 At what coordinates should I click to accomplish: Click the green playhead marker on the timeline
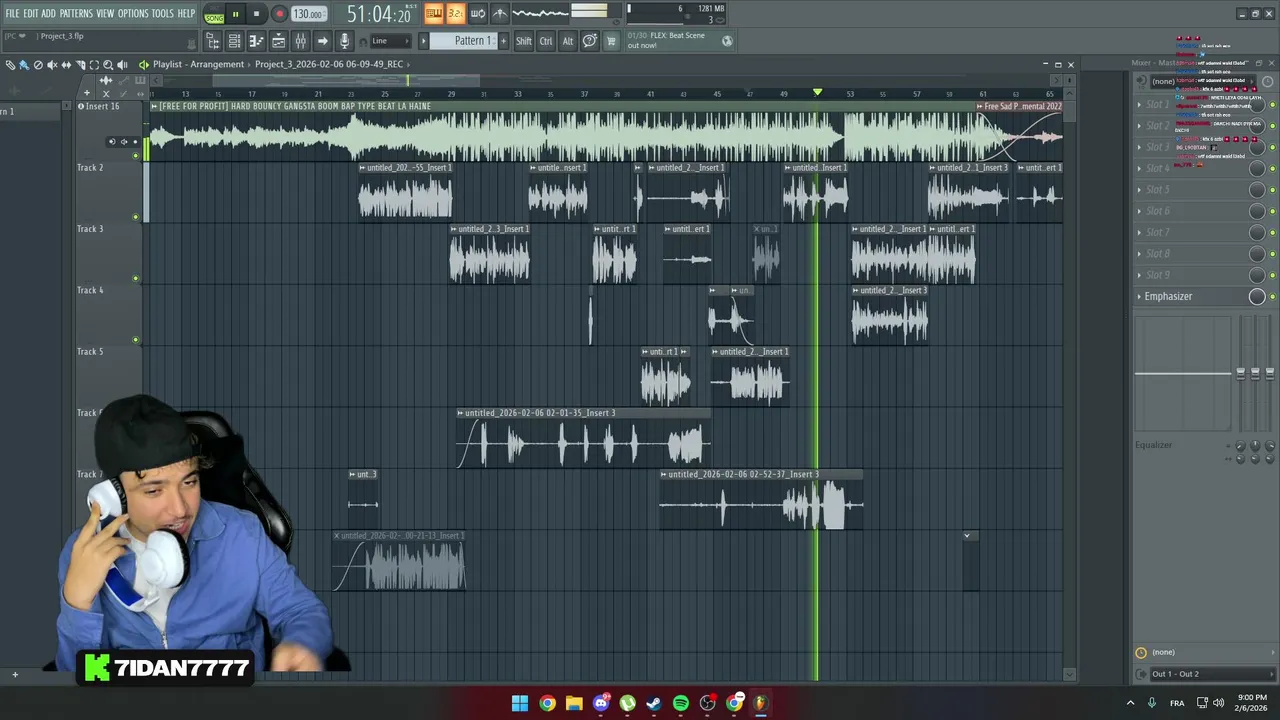click(817, 93)
